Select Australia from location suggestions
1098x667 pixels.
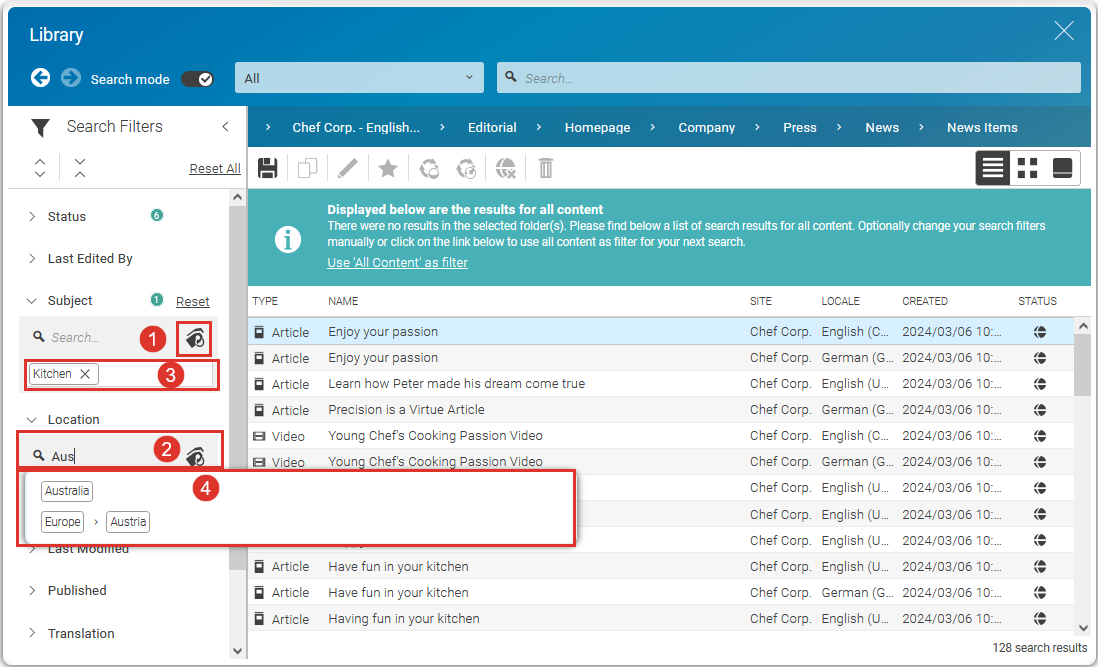point(67,491)
